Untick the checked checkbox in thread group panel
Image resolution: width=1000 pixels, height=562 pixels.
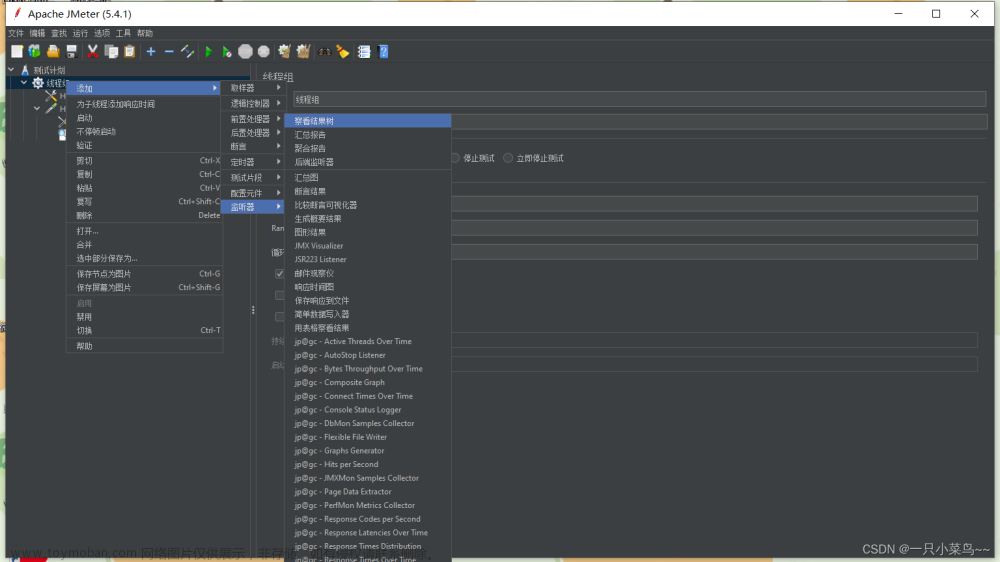pyautogui.click(x=279, y=274)
